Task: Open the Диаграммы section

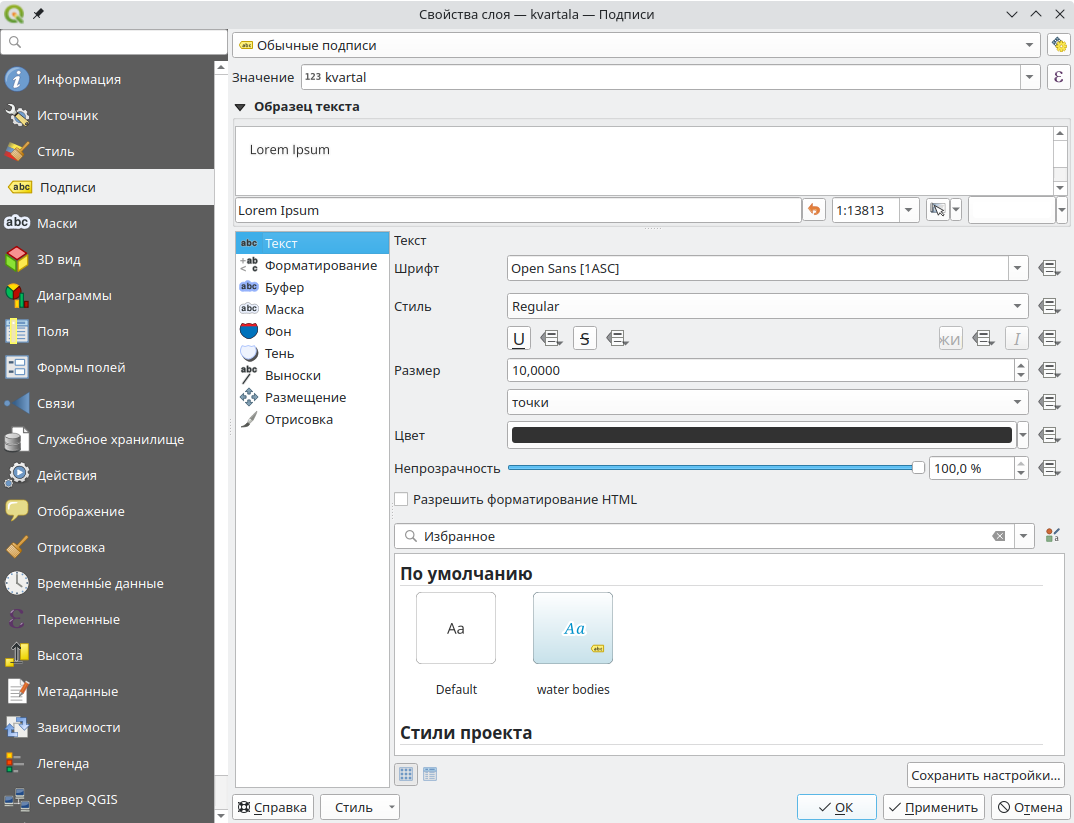Action: pos(107,296)
